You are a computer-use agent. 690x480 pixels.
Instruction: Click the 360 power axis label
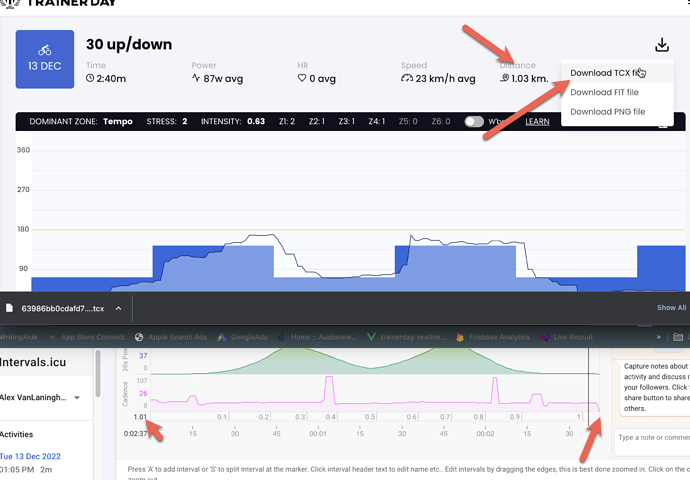click(23, 150)
